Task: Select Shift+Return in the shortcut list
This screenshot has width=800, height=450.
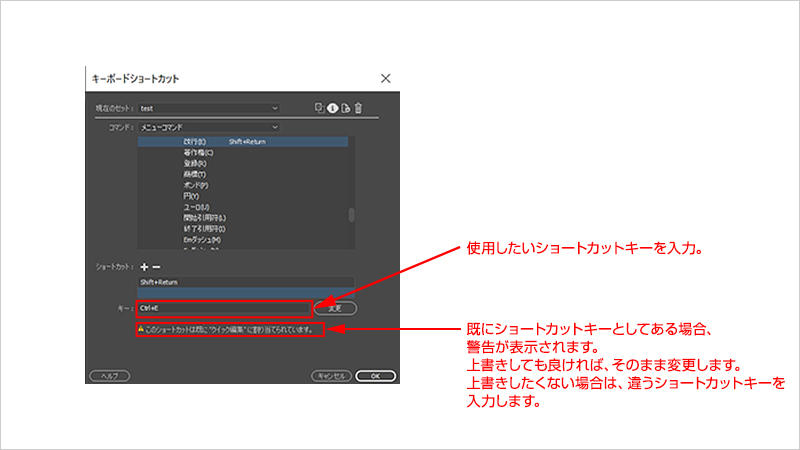Action: [245, 282]
